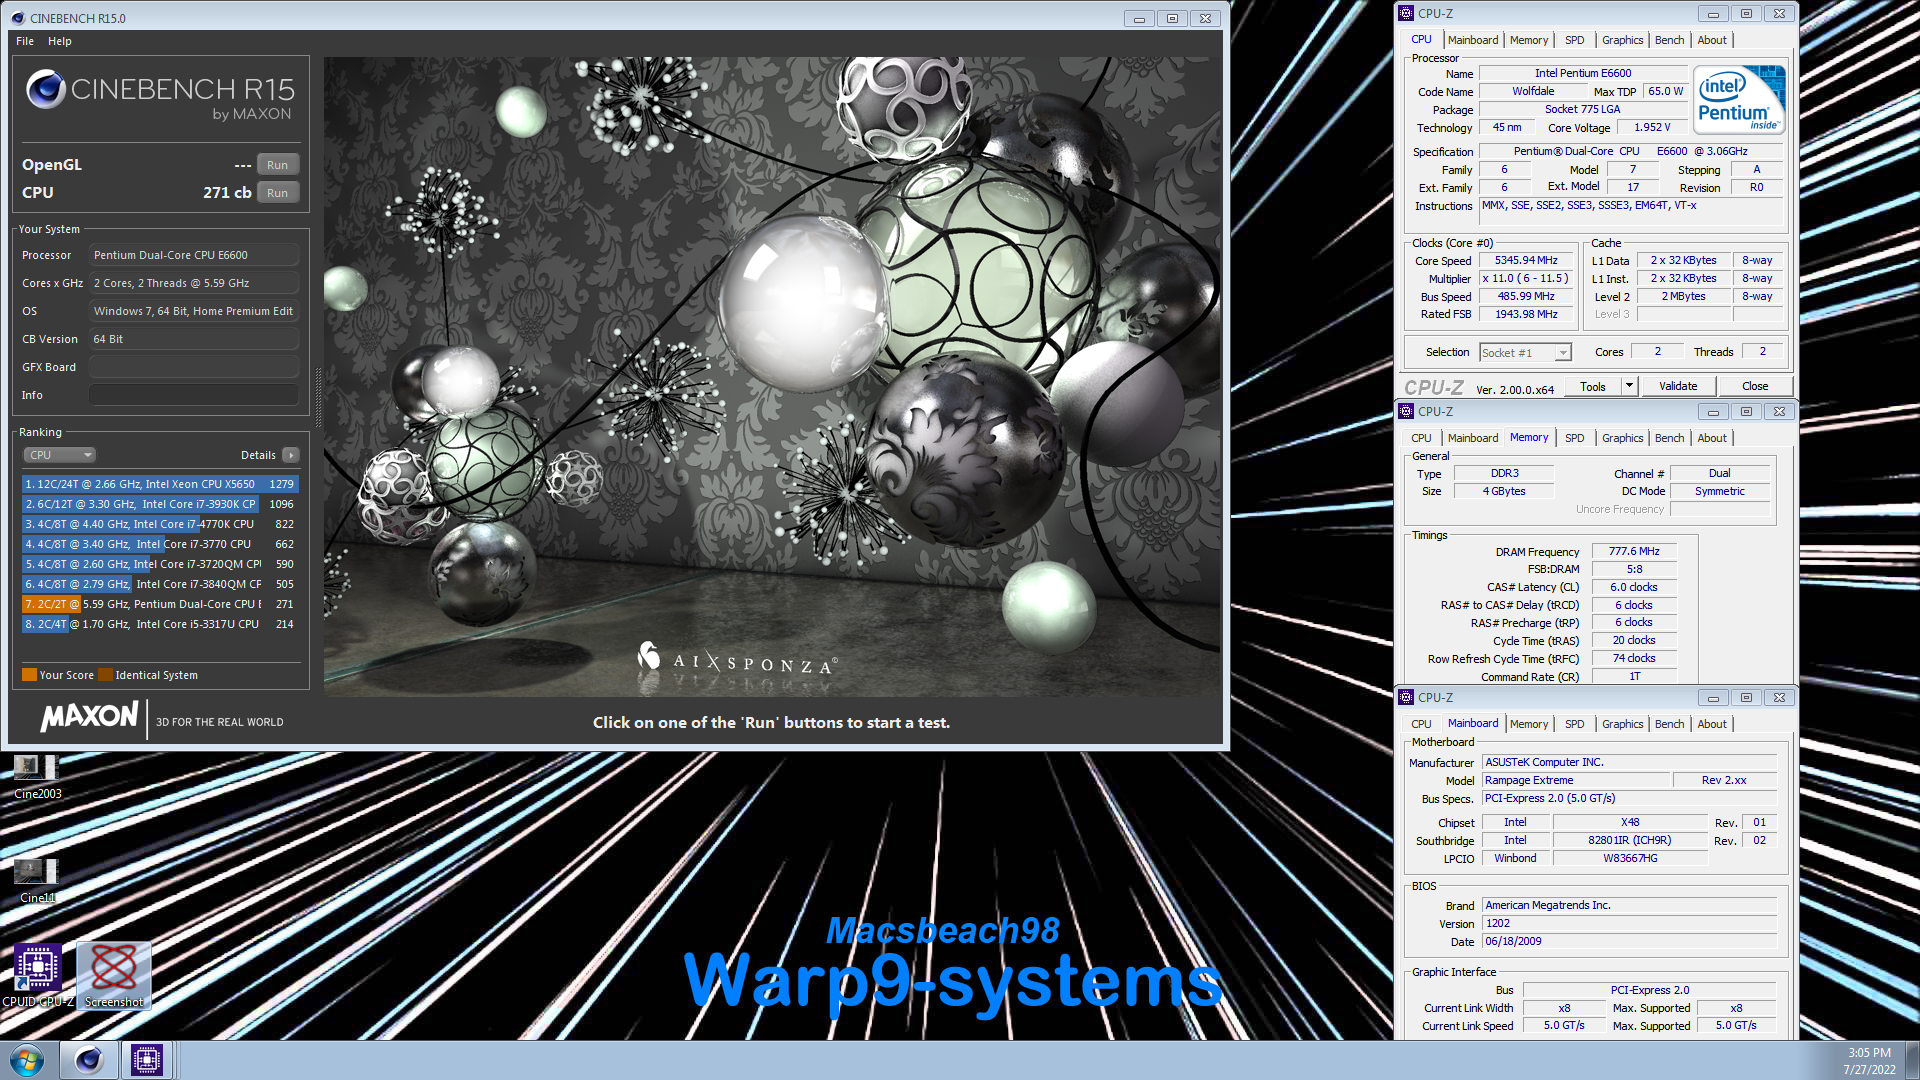
Task: Click the Intel Pentium logo in CPU-Z
Action: (1740, 100)
